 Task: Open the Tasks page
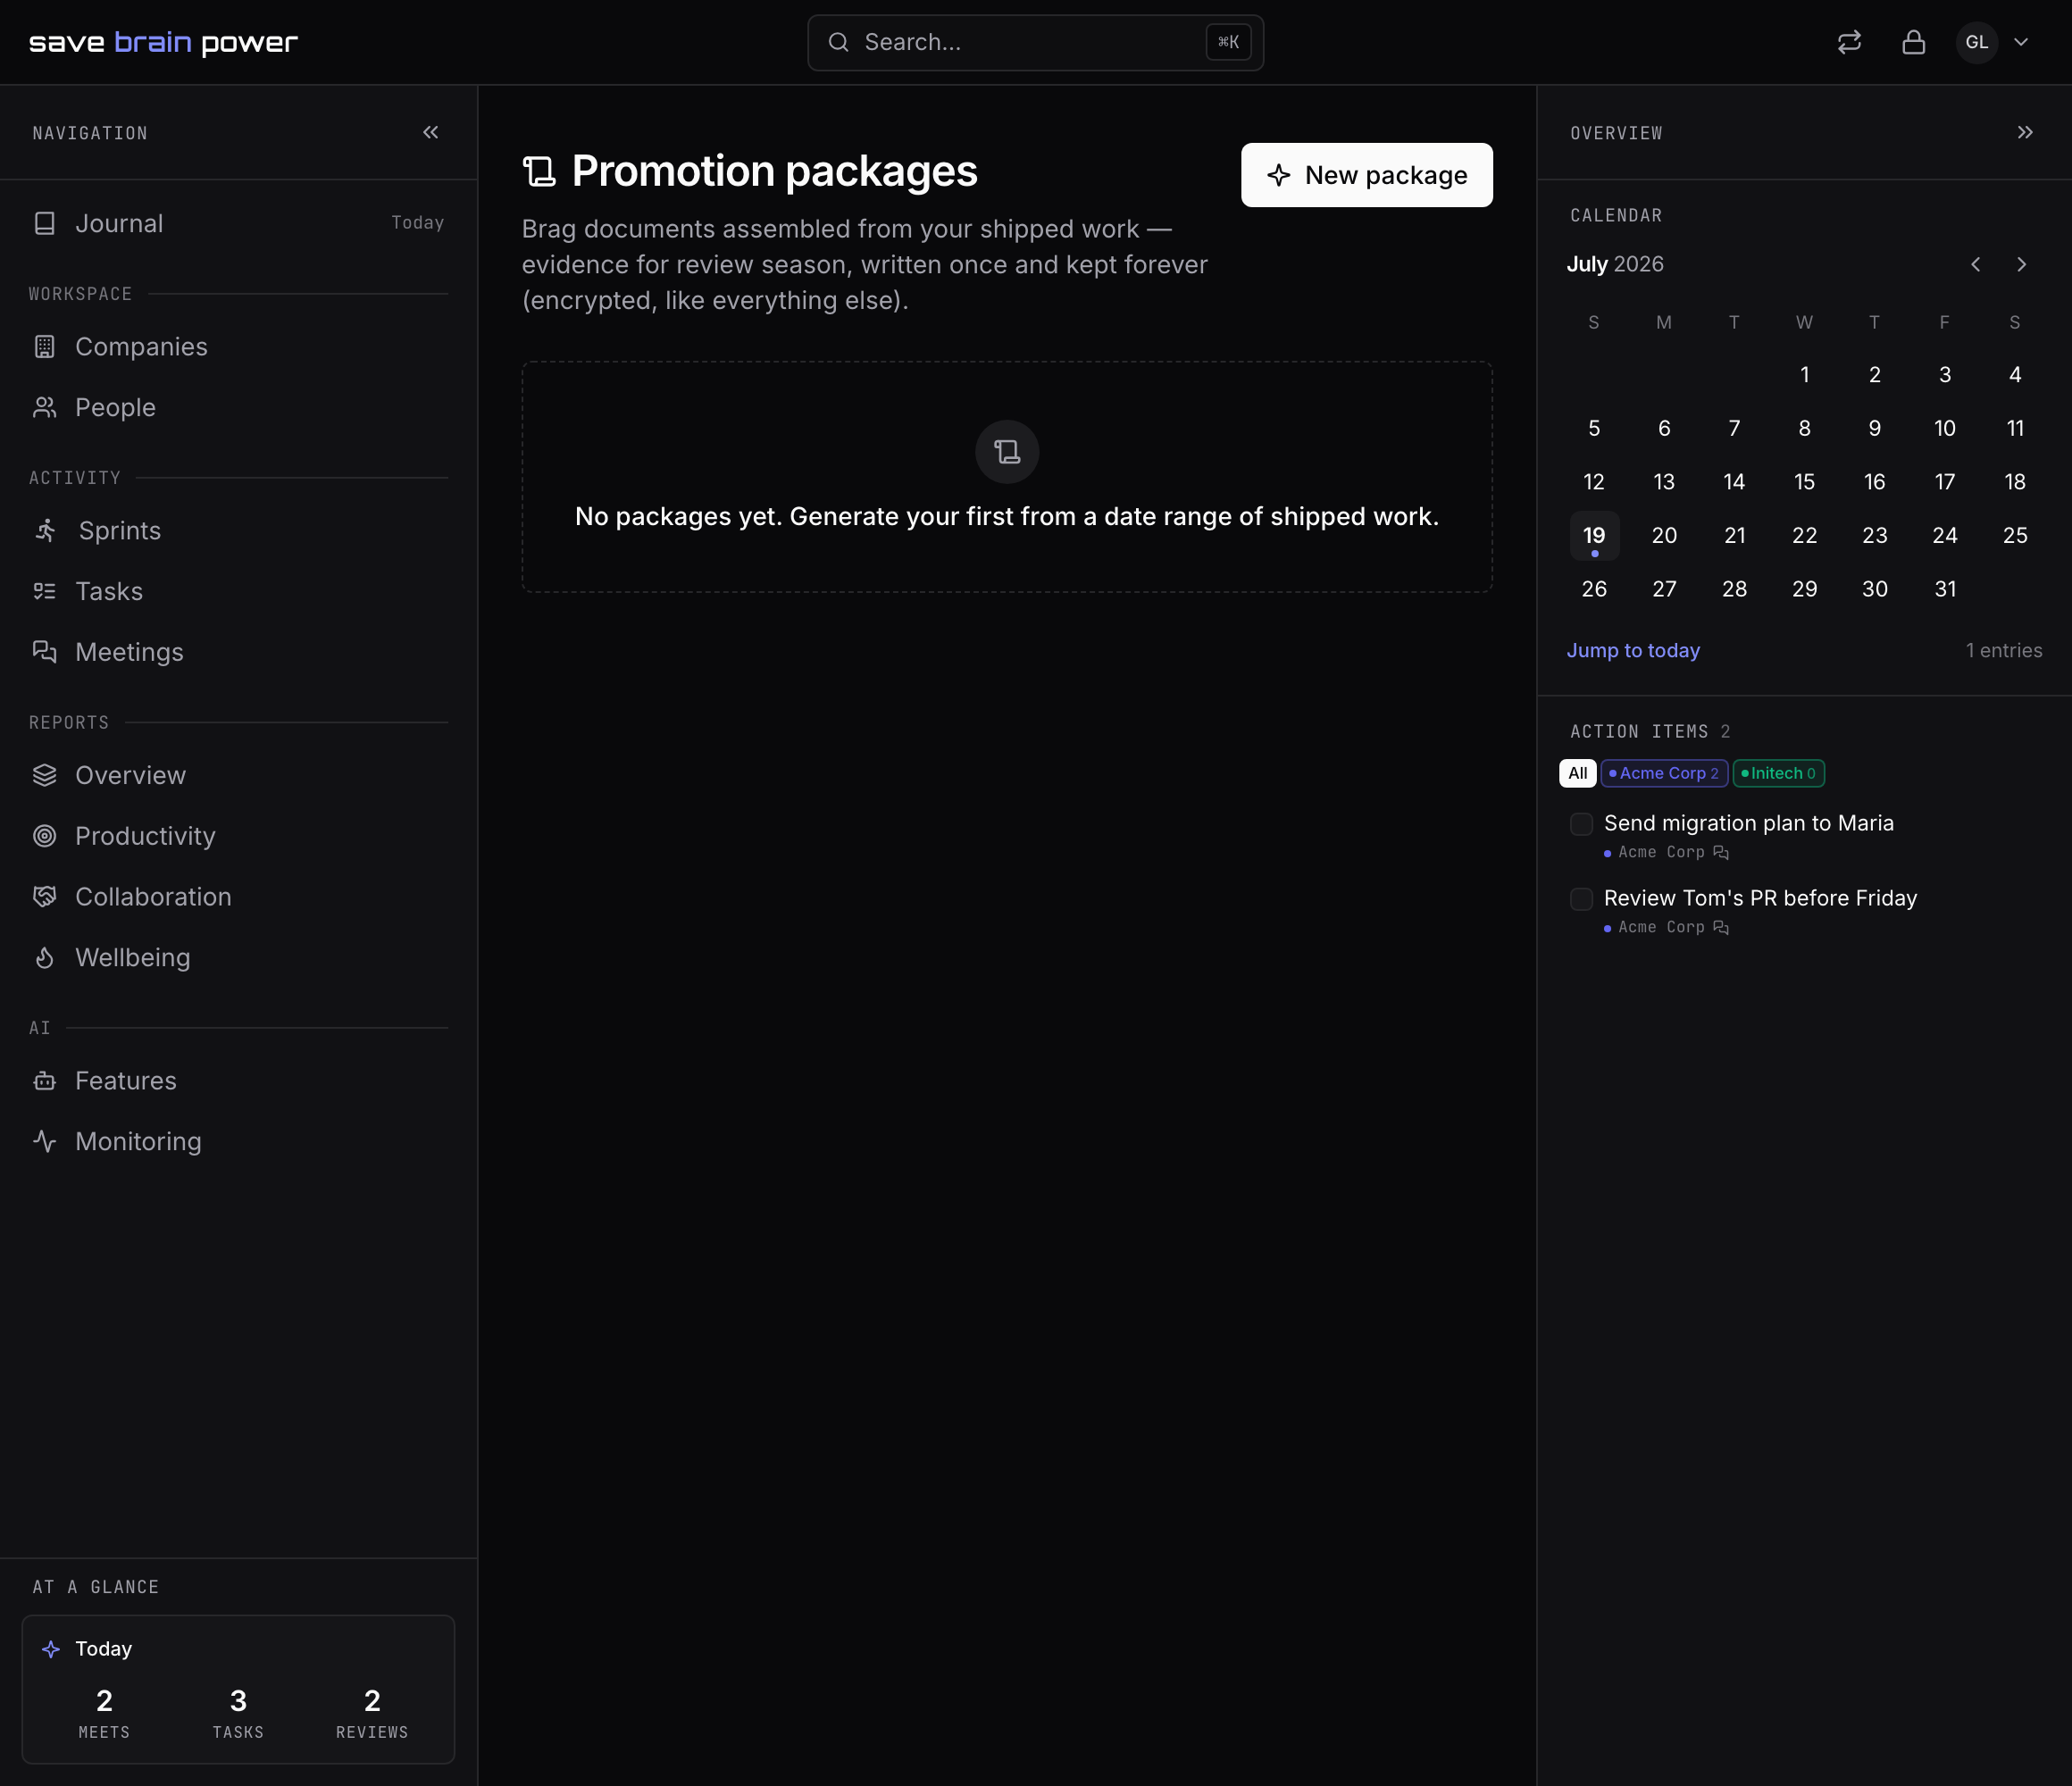point(238,591)
